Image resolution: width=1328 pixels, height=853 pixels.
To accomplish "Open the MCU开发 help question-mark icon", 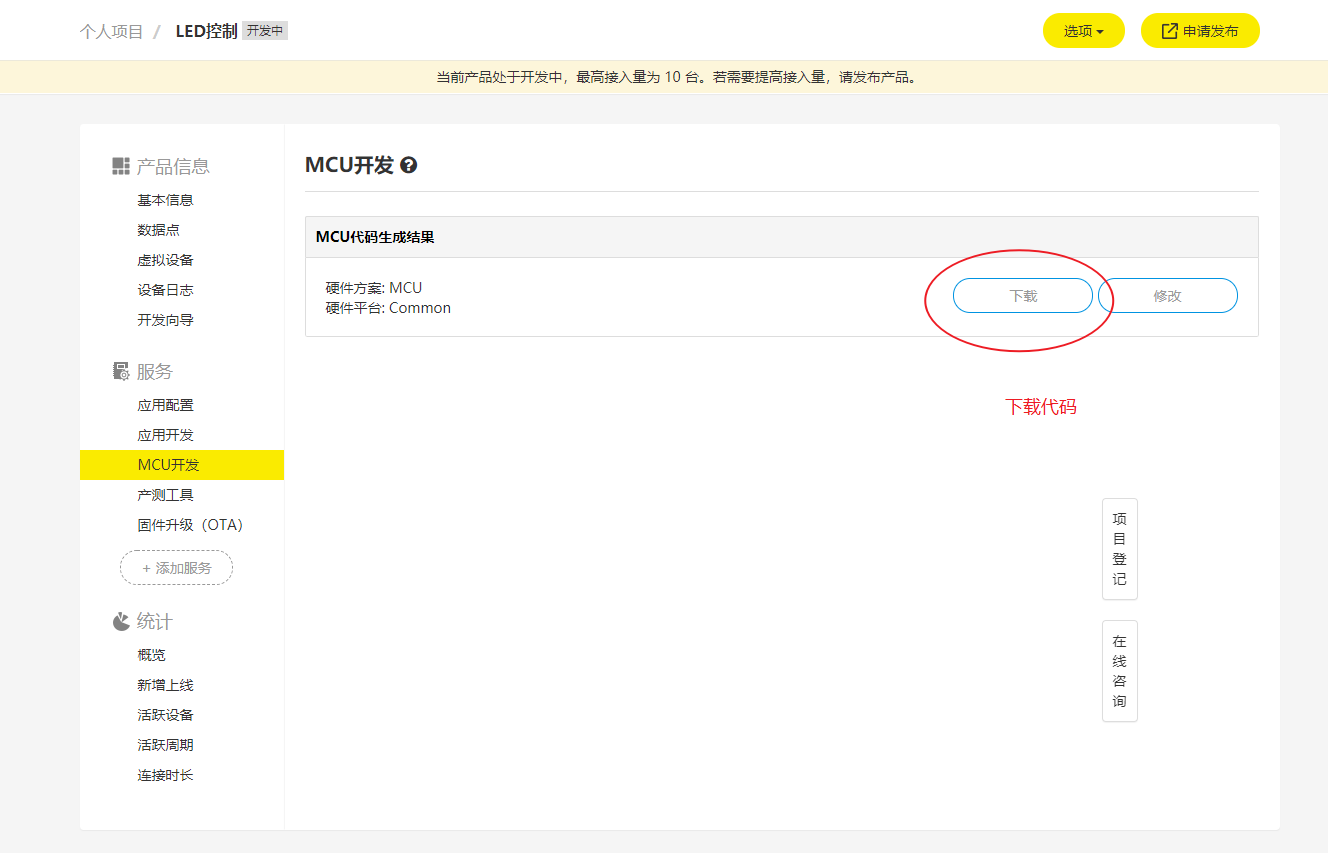I will coord(407,164).
